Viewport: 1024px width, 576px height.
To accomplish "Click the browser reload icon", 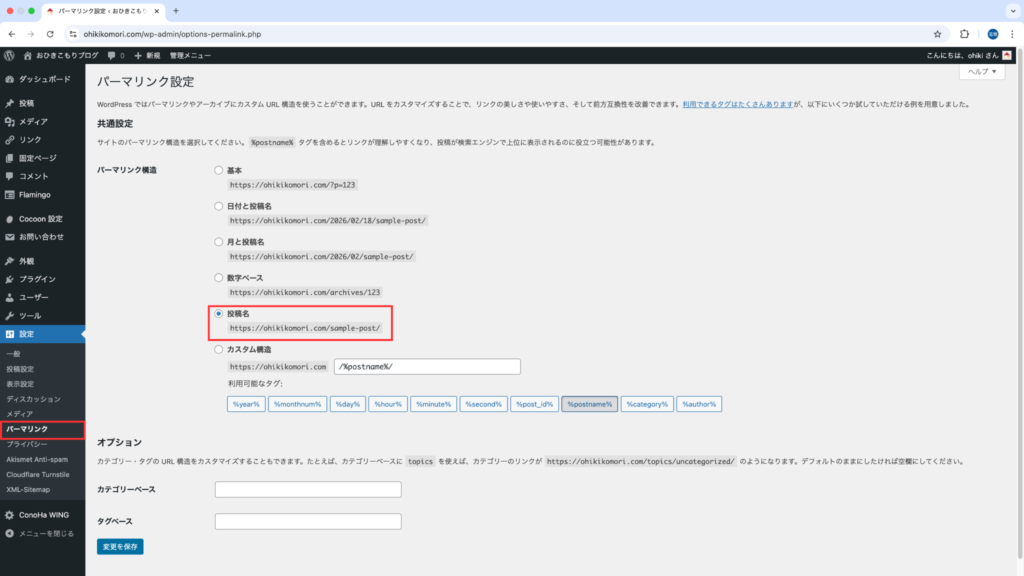I will (53, 33).
